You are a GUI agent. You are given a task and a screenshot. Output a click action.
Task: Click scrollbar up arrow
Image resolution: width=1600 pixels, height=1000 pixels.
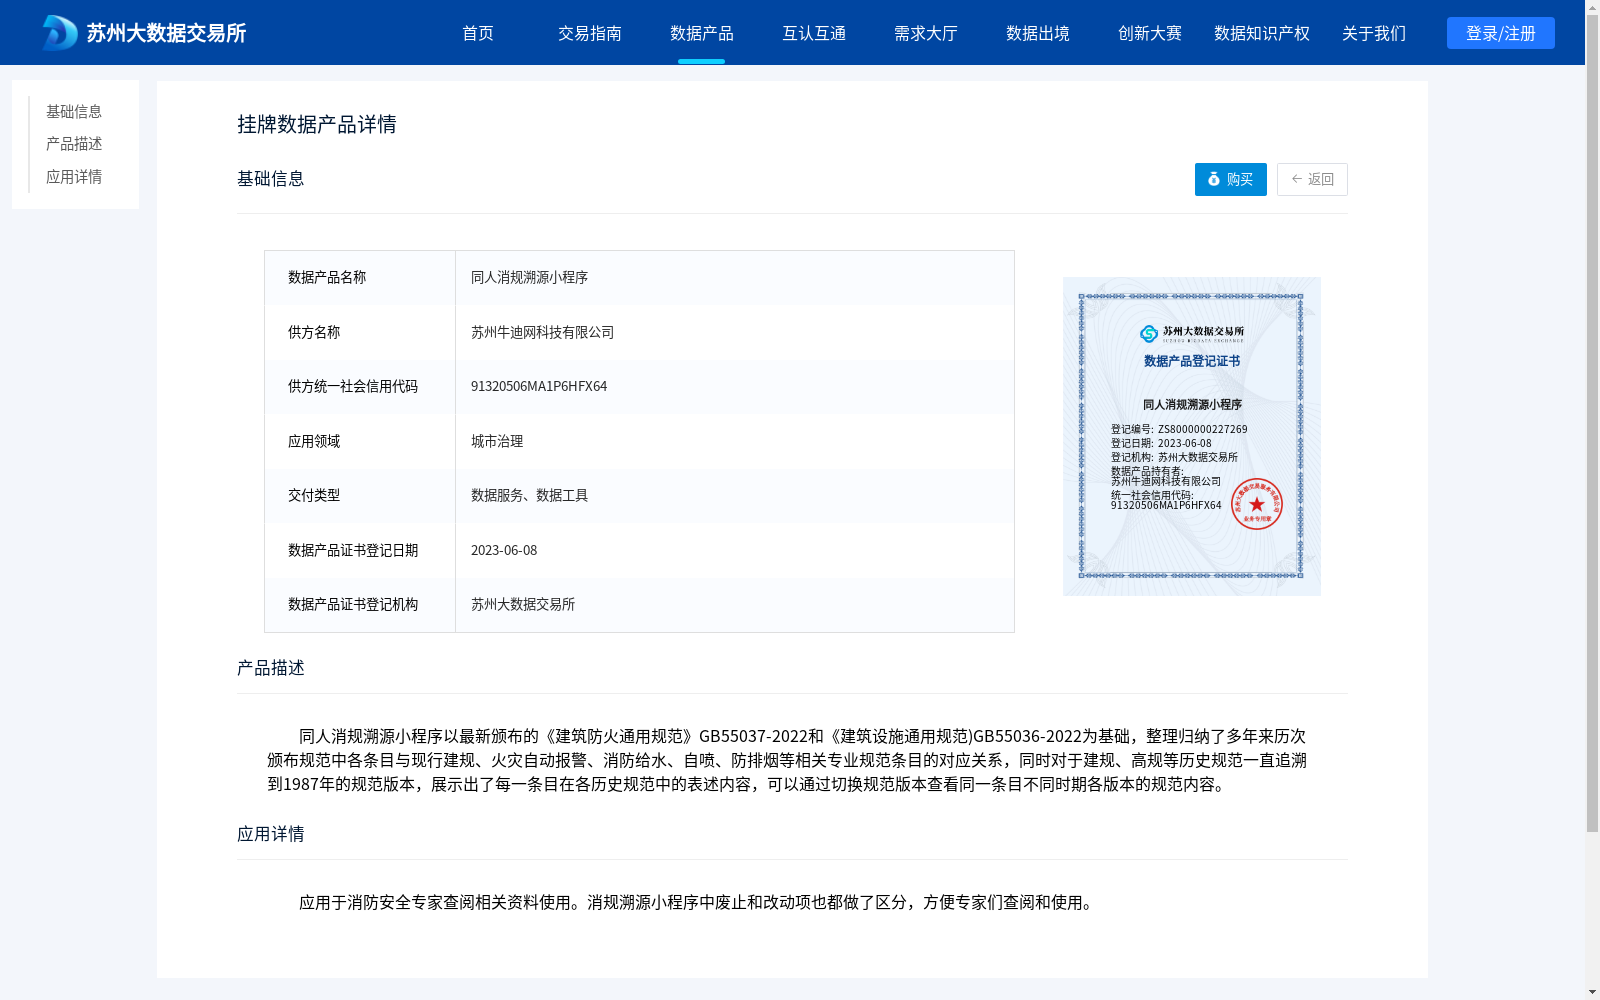point(1593,8)
